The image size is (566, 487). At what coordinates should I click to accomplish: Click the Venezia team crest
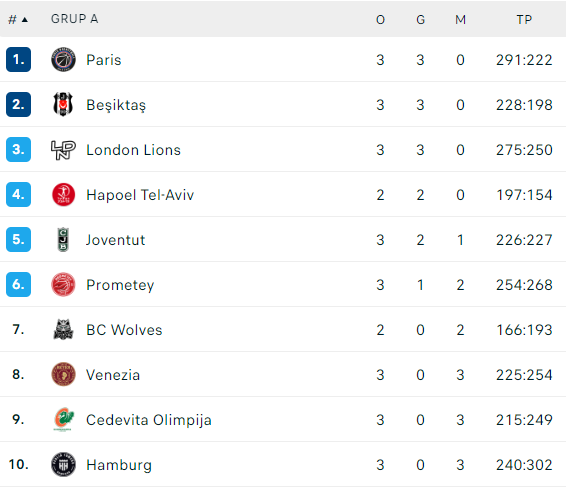(63, 374)
